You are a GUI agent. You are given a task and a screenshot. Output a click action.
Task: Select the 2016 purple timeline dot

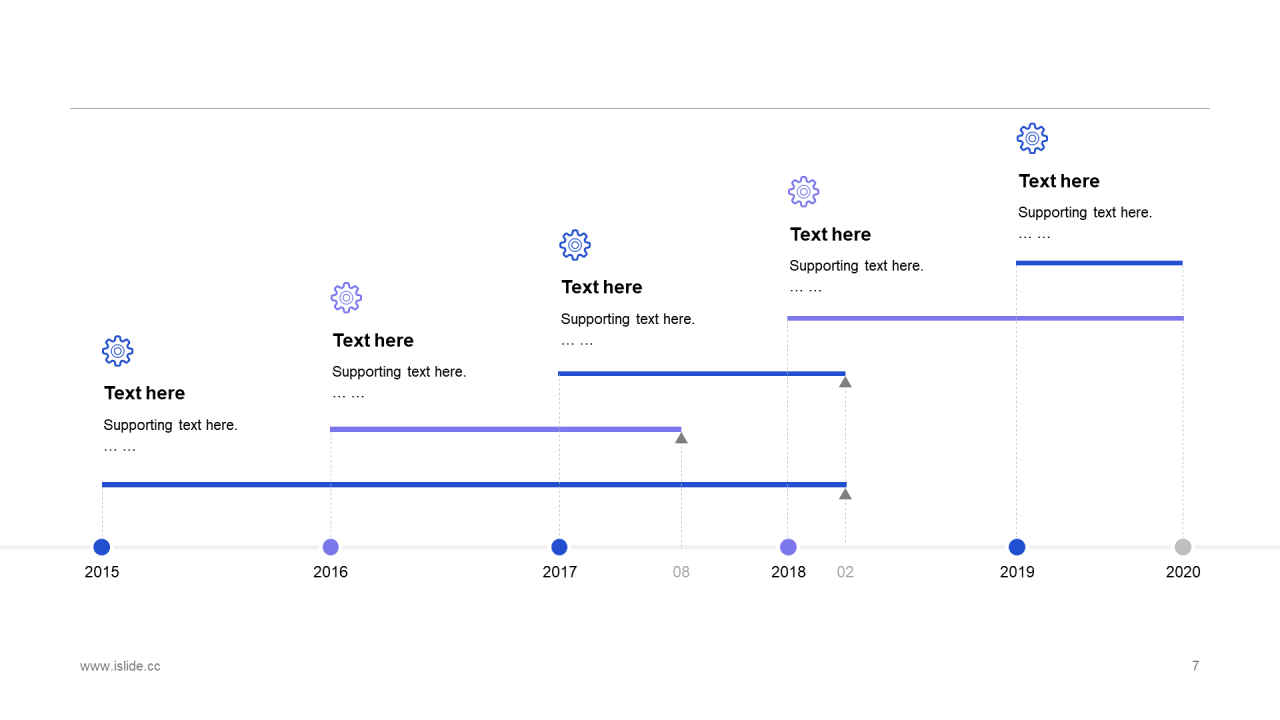point(331,547)
